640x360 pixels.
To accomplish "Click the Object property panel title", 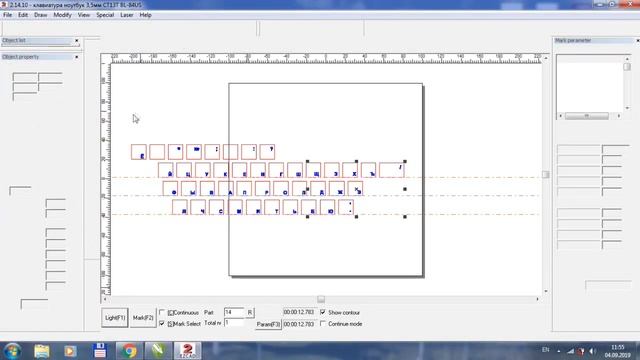I will click(x=20, y=57).
